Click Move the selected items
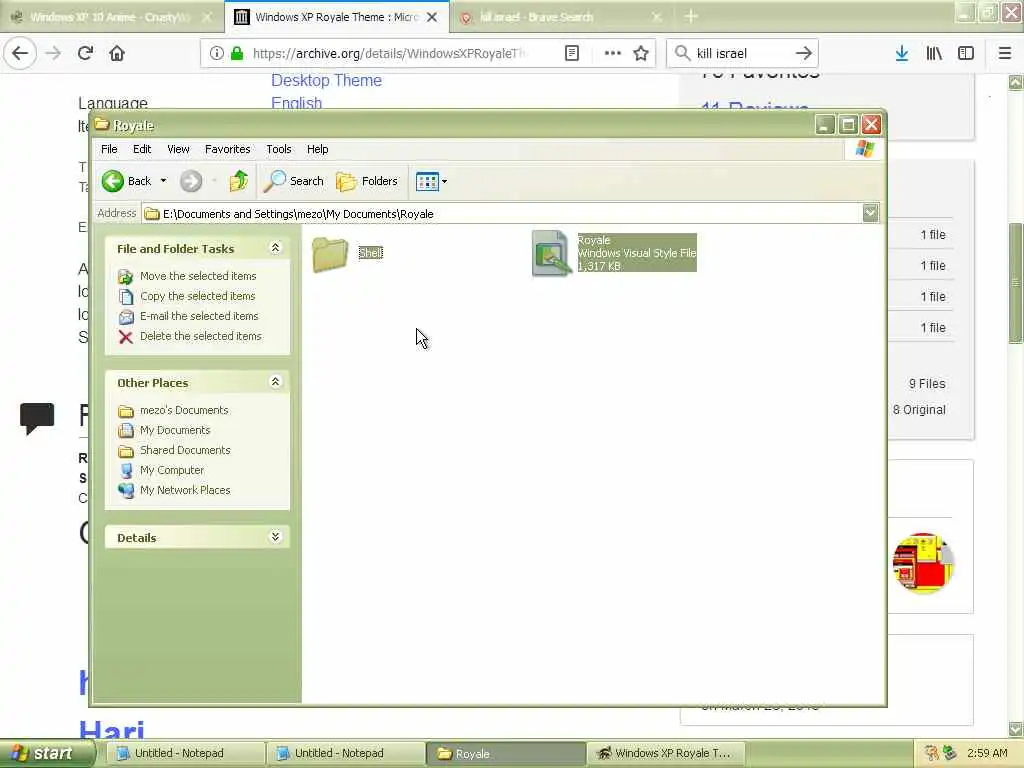Screen dimensions: 1024x768 198,276
